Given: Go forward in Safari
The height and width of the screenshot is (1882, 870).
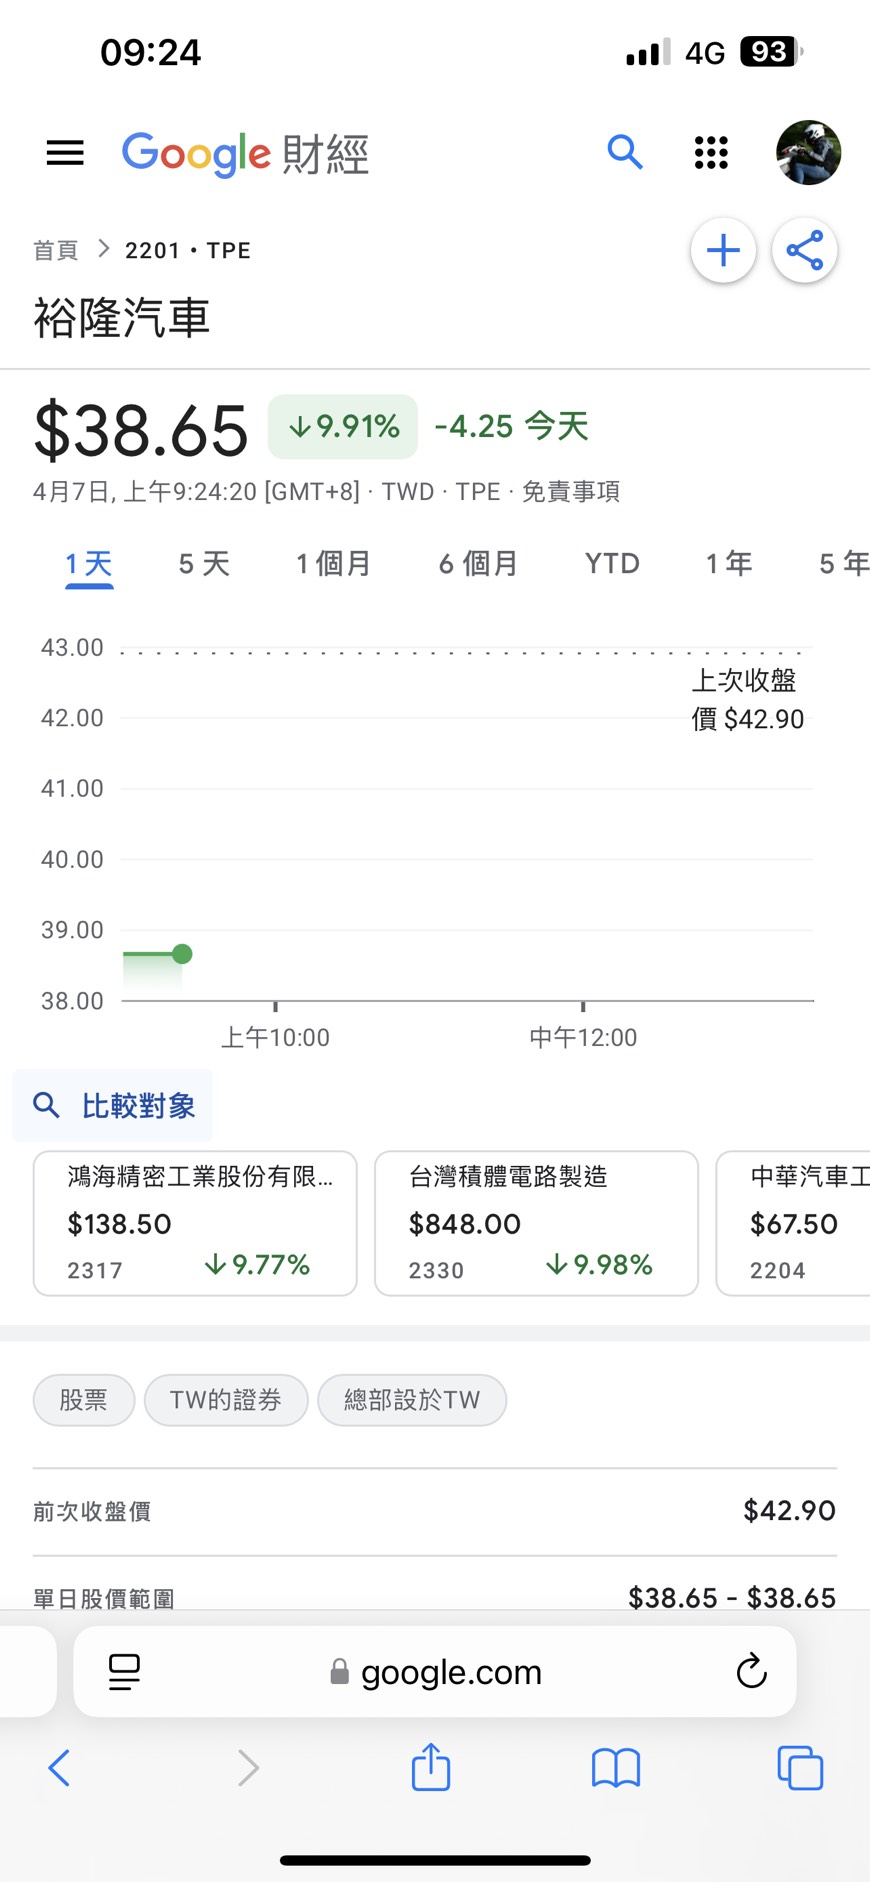Looking at the screenshot, I should point(248,1768).
